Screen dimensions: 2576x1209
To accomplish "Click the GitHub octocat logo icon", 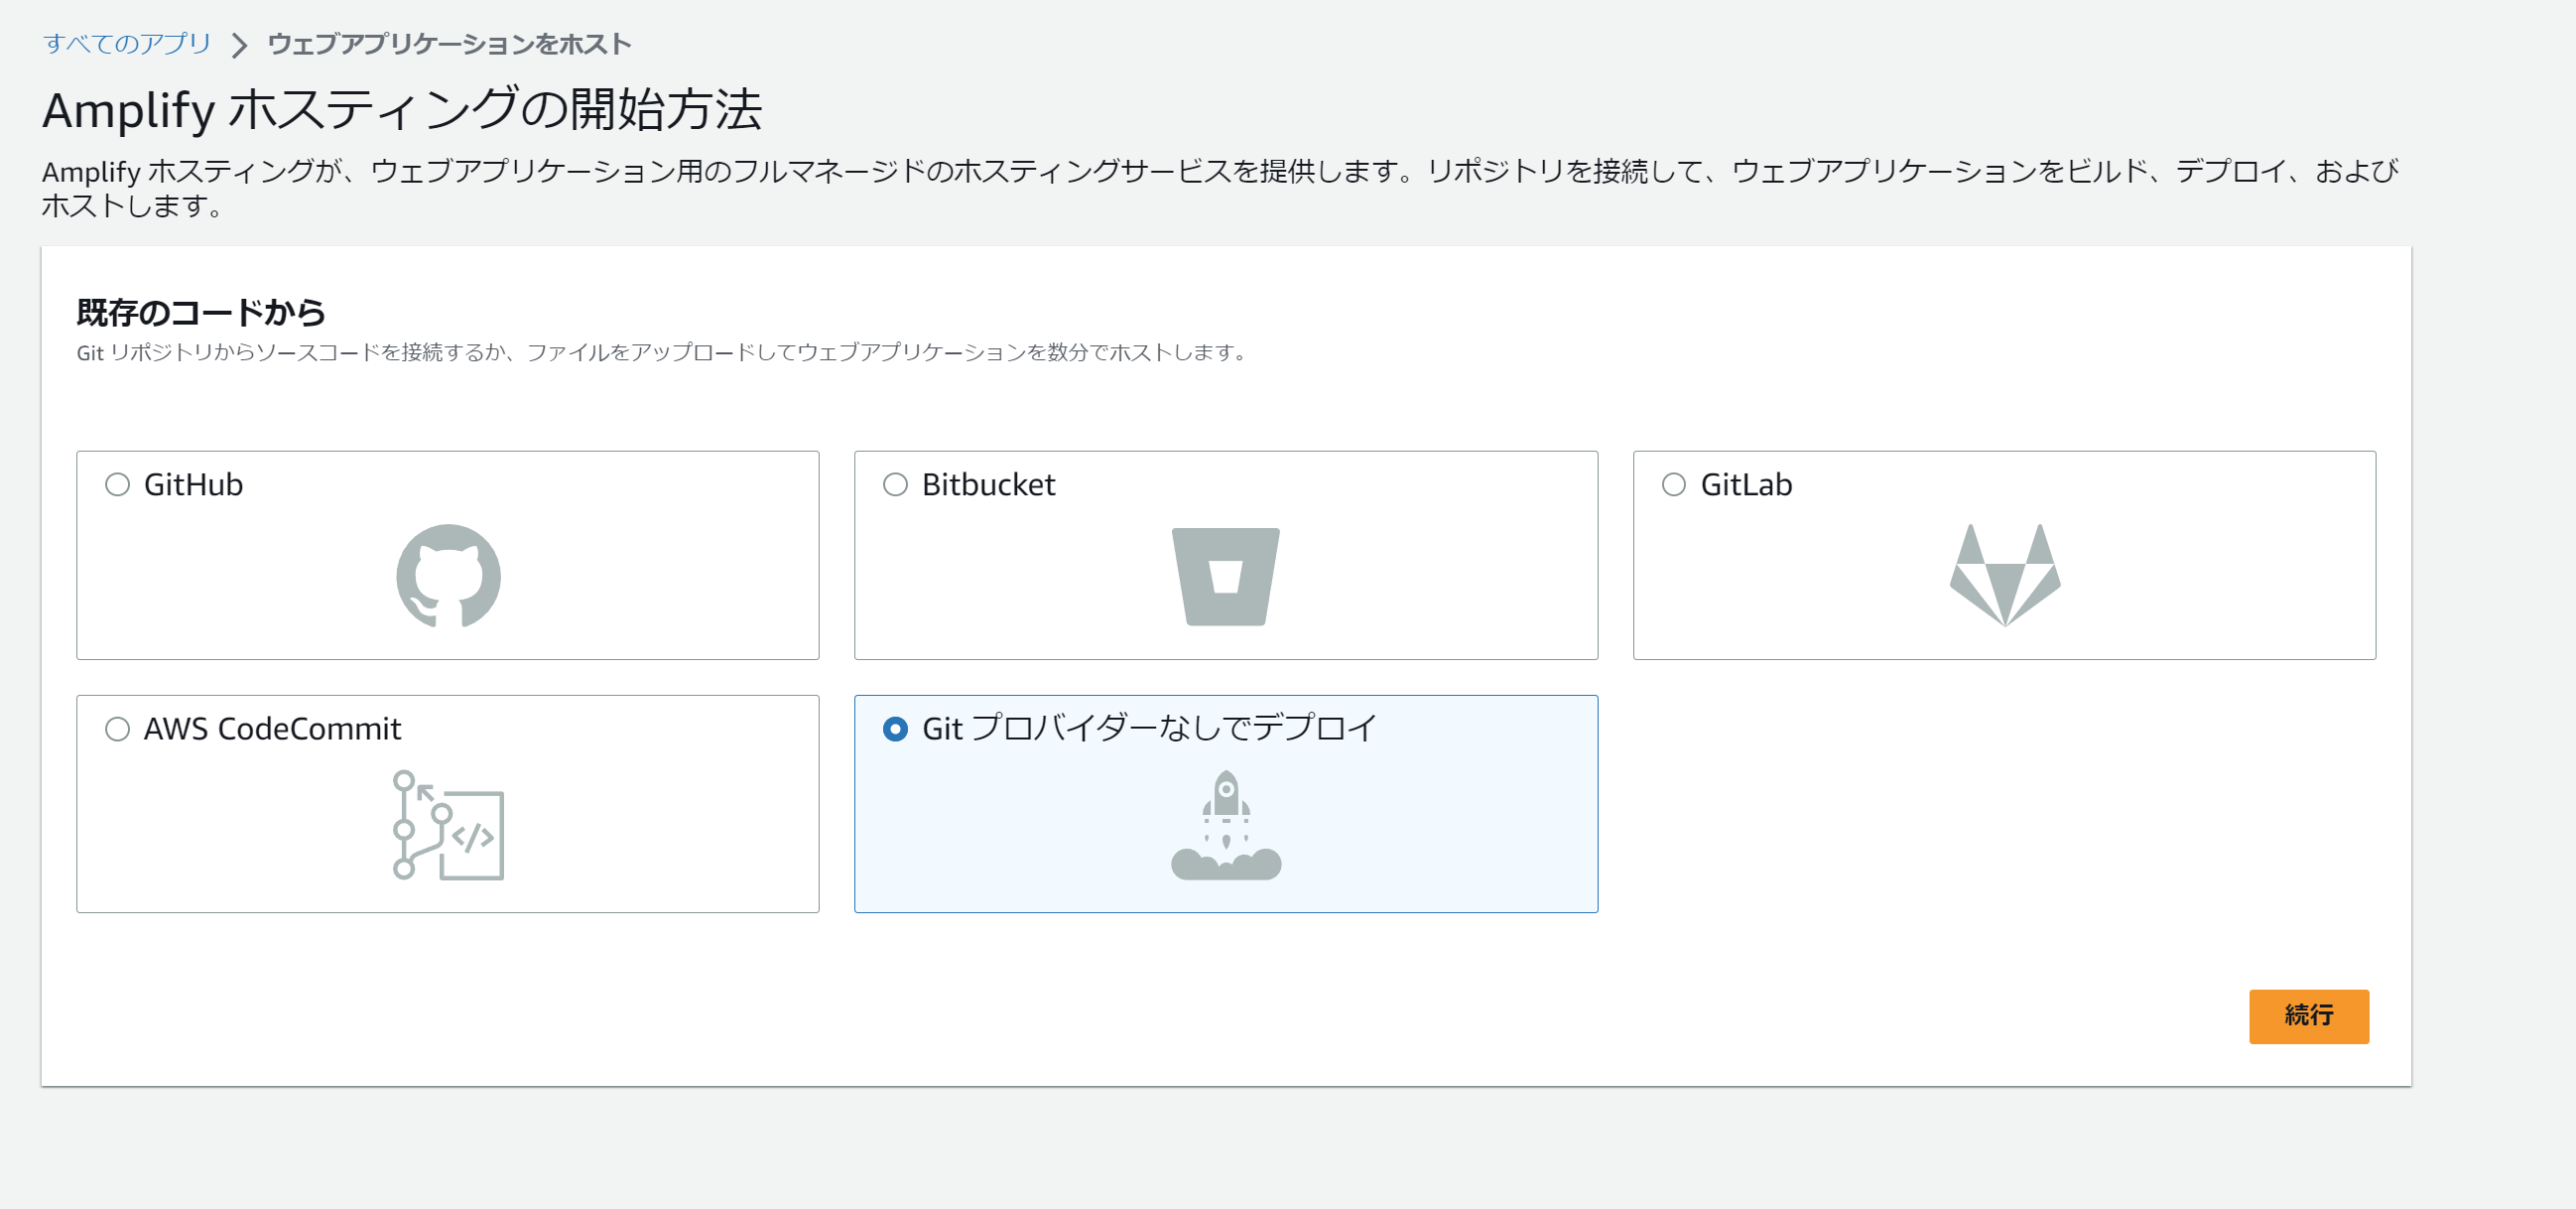I will (x=448, y=576).
